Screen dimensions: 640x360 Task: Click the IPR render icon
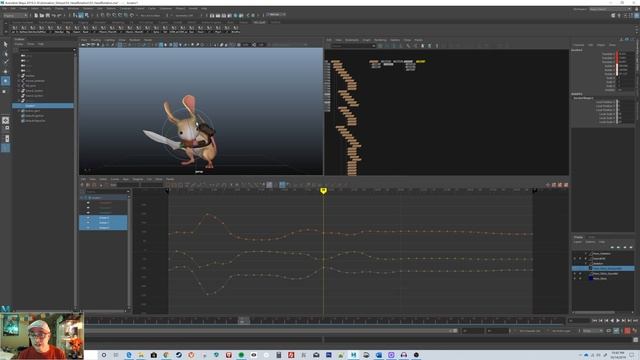pyautogui.click(x=224, y=16)
